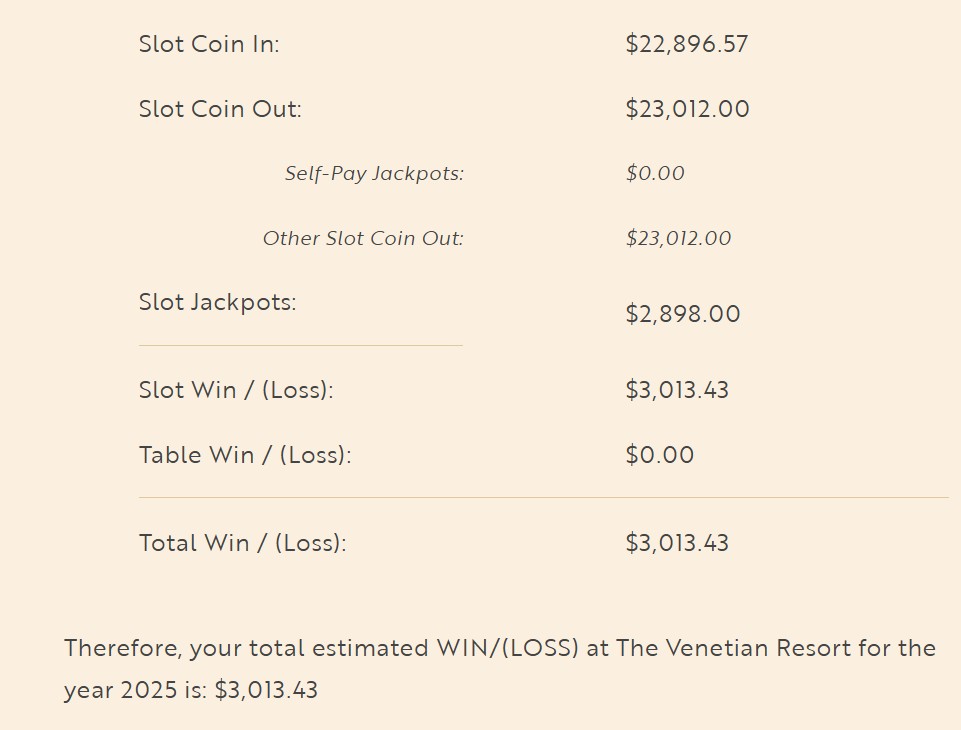
Task: Select the $22,896.57 Slot Coin In amount
Action: click(686, 44)
